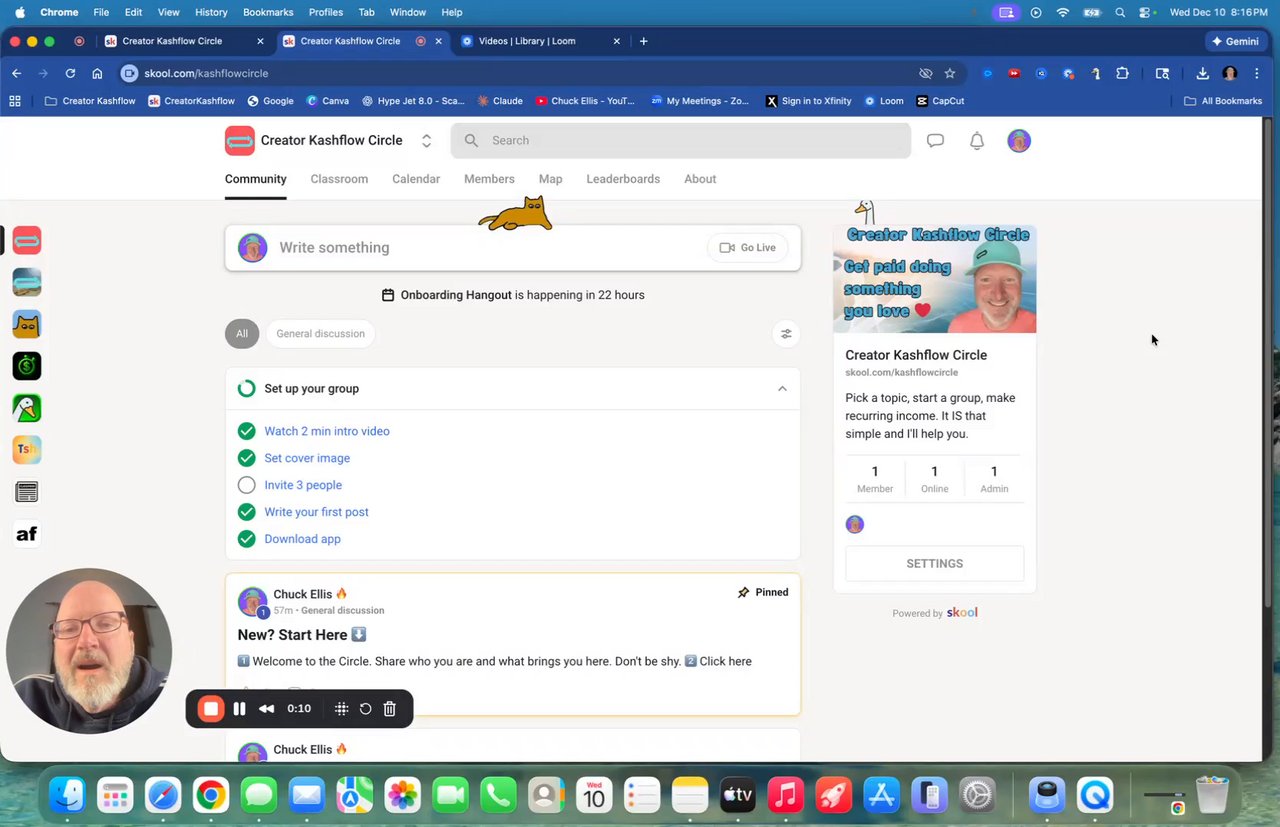
Task: Click the Gemini button in Chrome
Action: click(x=1235, y=41)
